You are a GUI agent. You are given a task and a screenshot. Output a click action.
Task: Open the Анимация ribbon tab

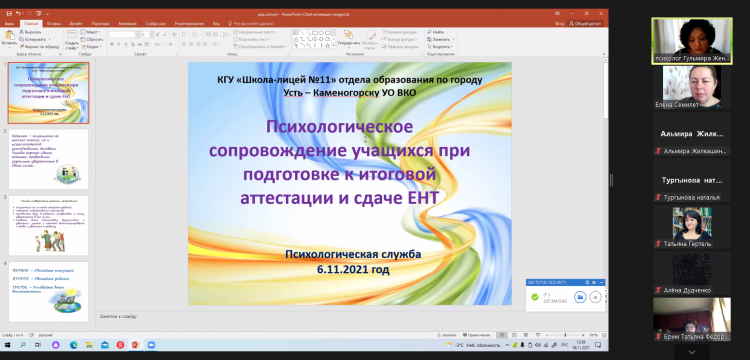127,23
